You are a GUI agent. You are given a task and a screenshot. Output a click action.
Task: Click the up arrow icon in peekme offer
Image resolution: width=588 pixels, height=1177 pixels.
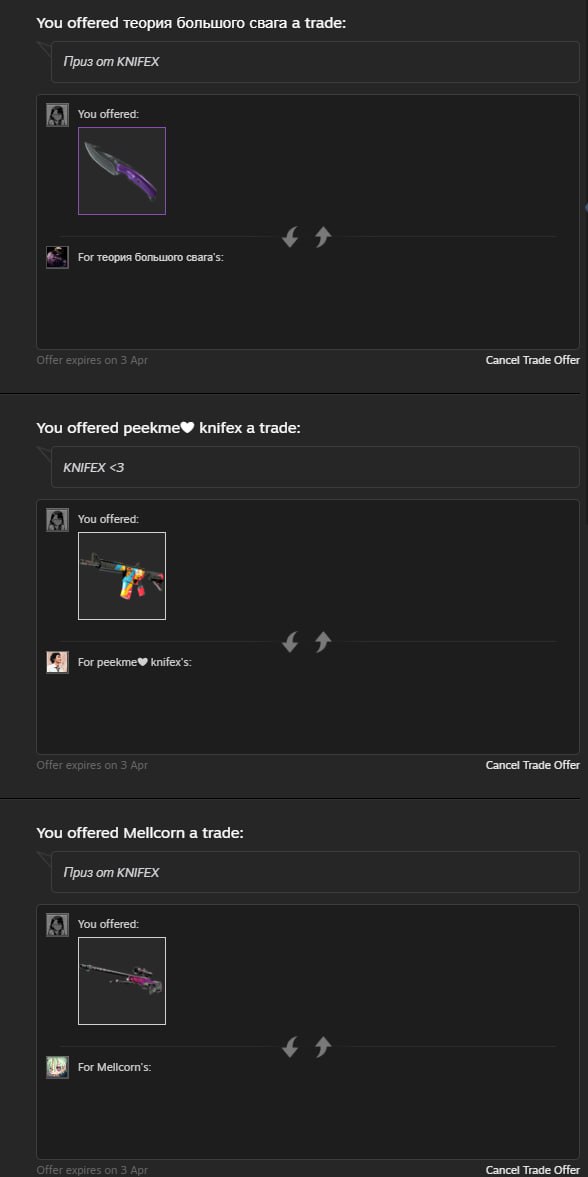coord(323,642)
